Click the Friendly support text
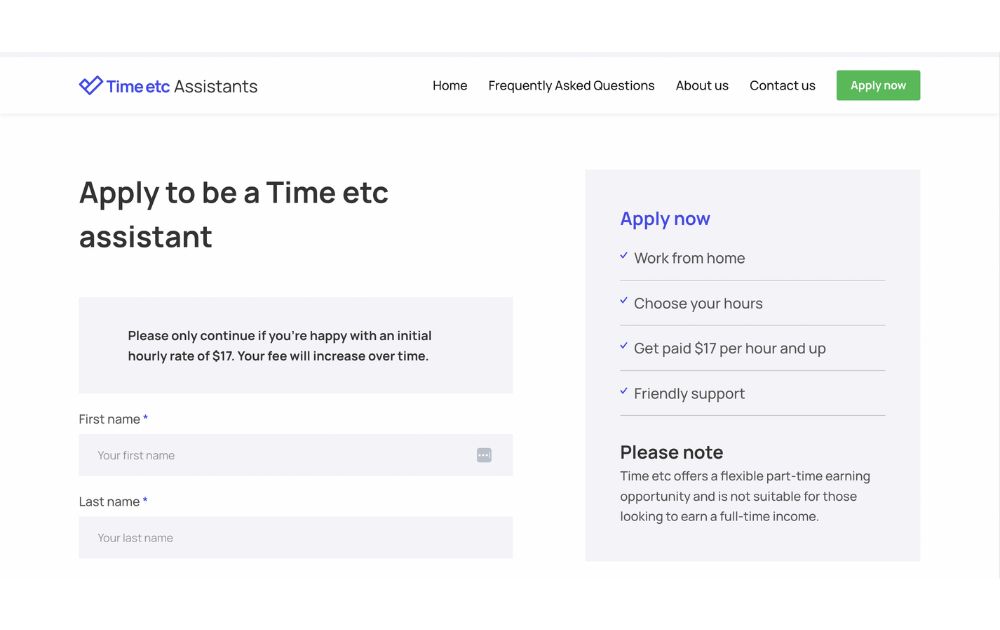The width and height of the screenshot is (1000, 630). 689,393
